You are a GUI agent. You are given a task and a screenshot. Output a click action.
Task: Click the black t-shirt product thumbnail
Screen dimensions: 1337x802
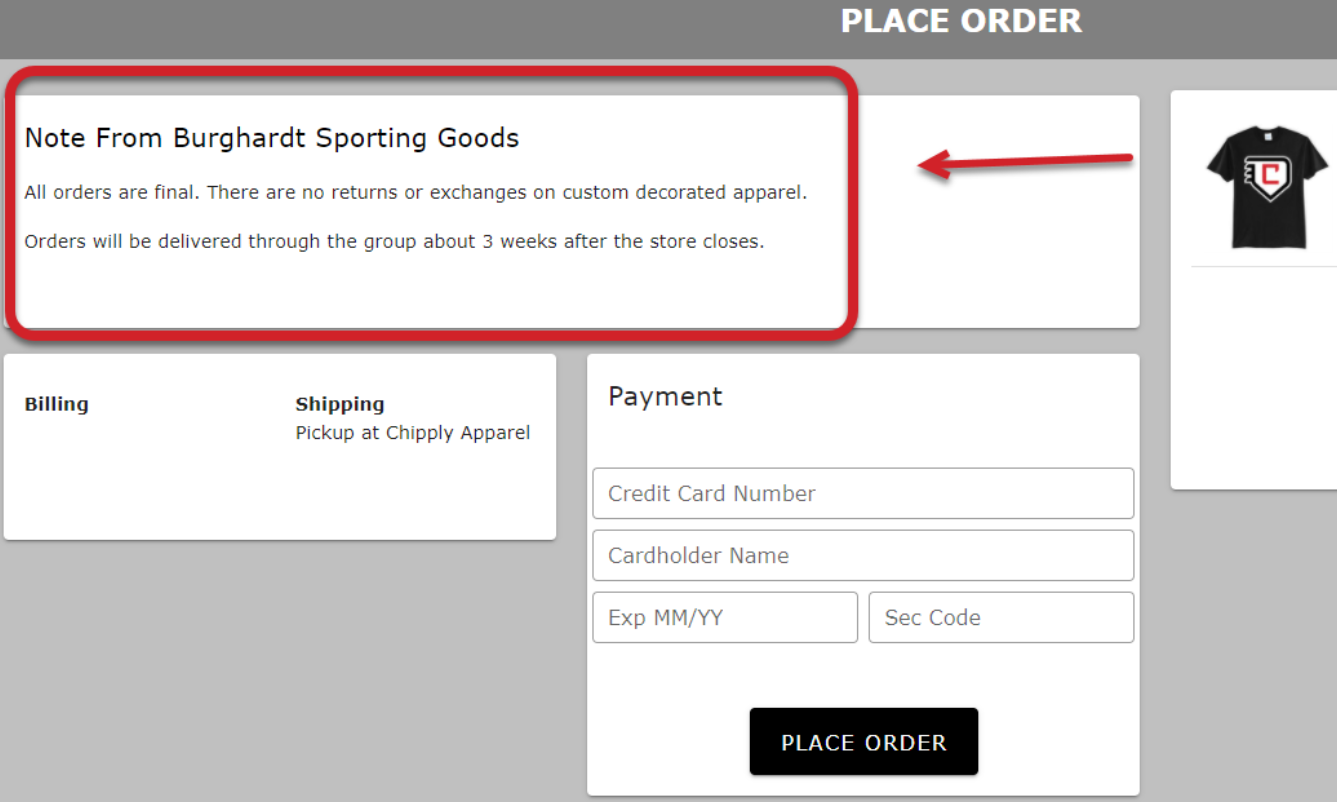tap(1267, 187)
